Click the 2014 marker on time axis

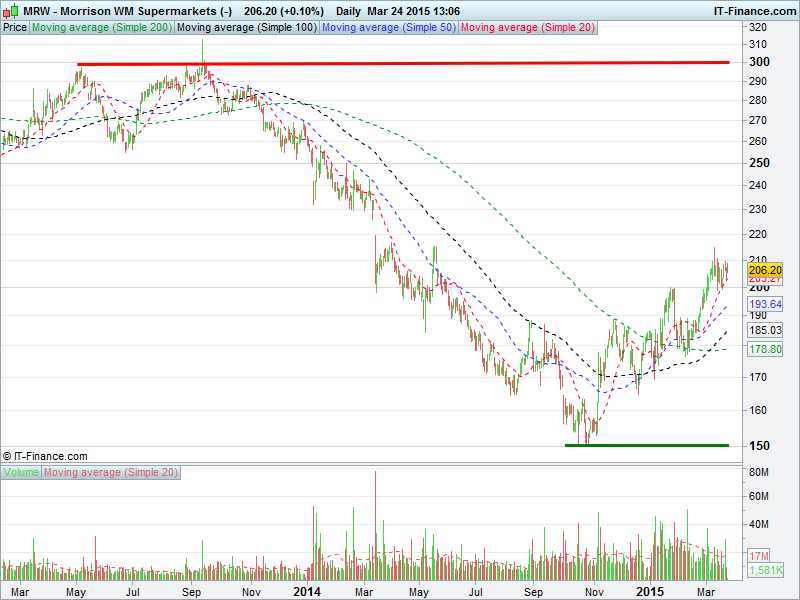[x=307, y=592]
